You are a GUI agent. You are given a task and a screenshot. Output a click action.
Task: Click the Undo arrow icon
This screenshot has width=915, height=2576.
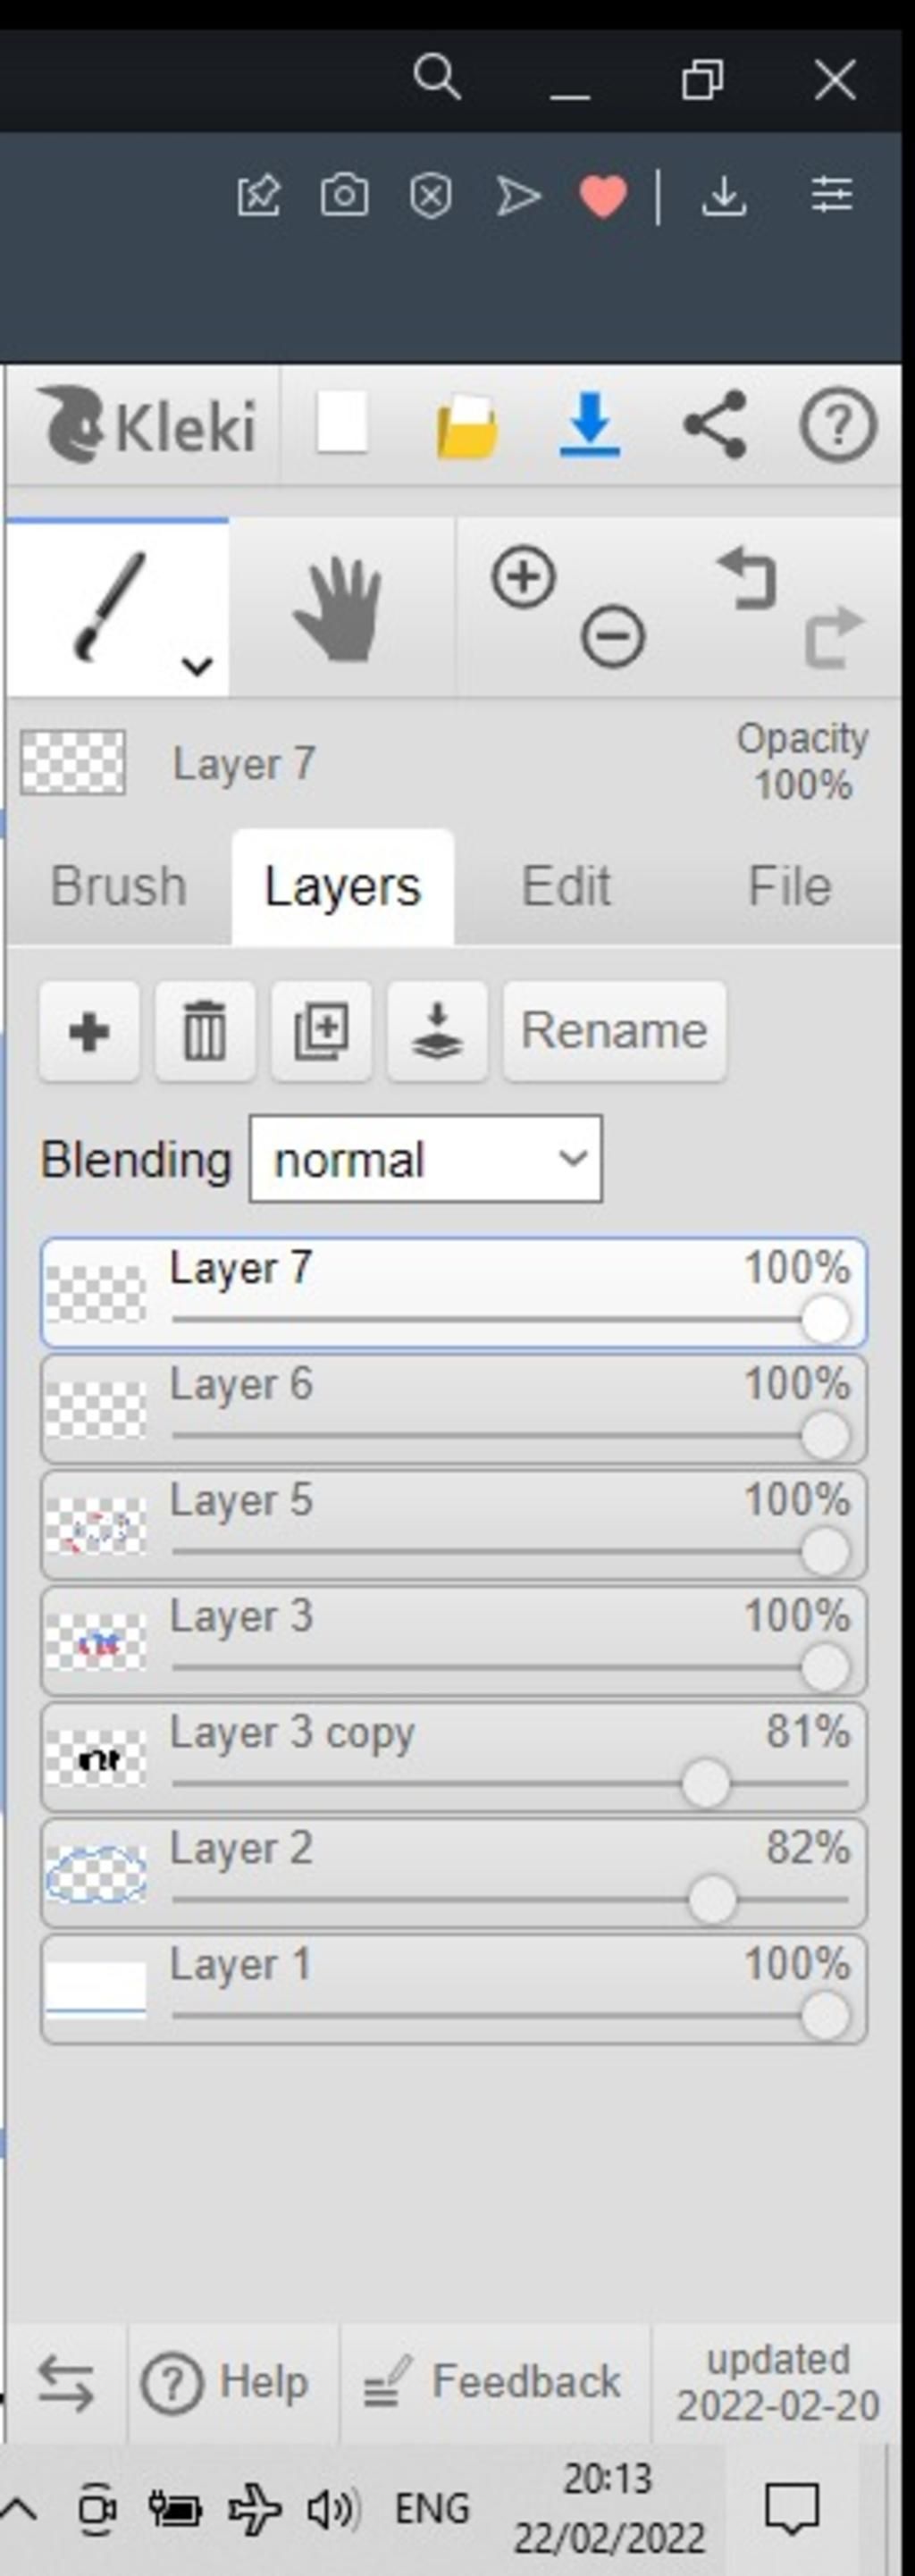pos(748,578)
